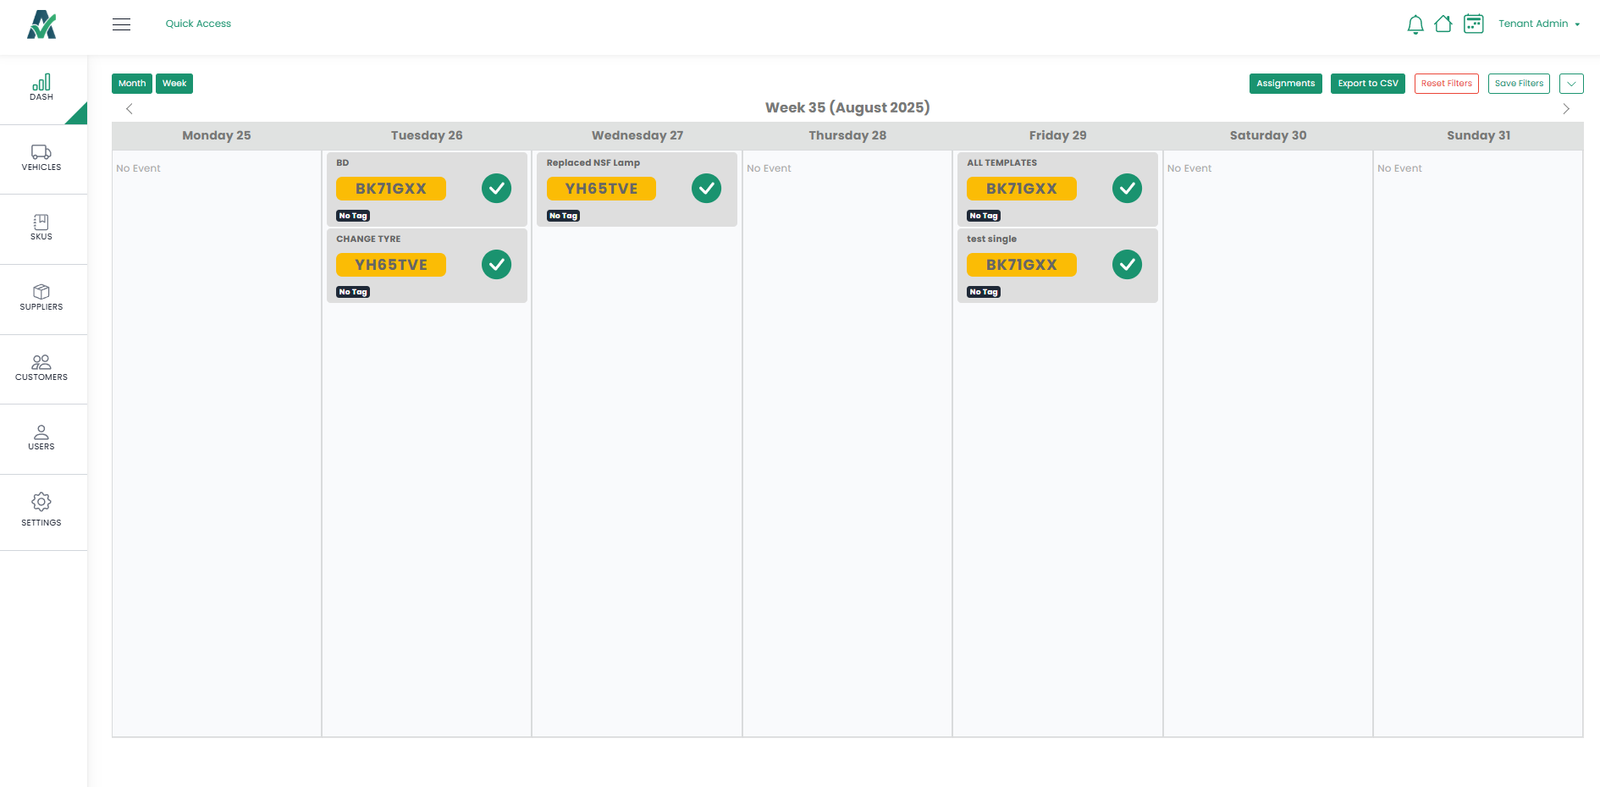The width and height of the screenshot is (1600, 787).
Task: Open the notifications bell
Action: coord(1415,24)
